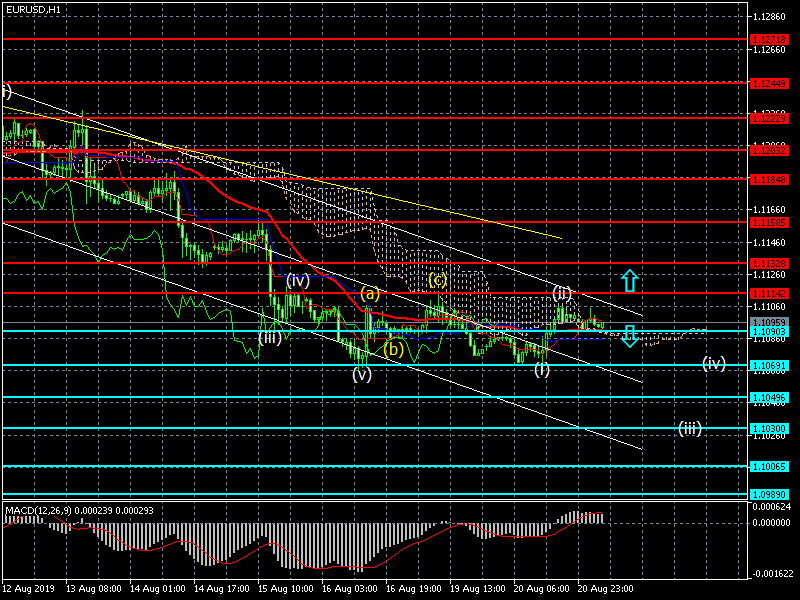Select the MACD scale value -0.001622
Image resolution: width=800 pixels, height=600 pixels.
(770, 573)
